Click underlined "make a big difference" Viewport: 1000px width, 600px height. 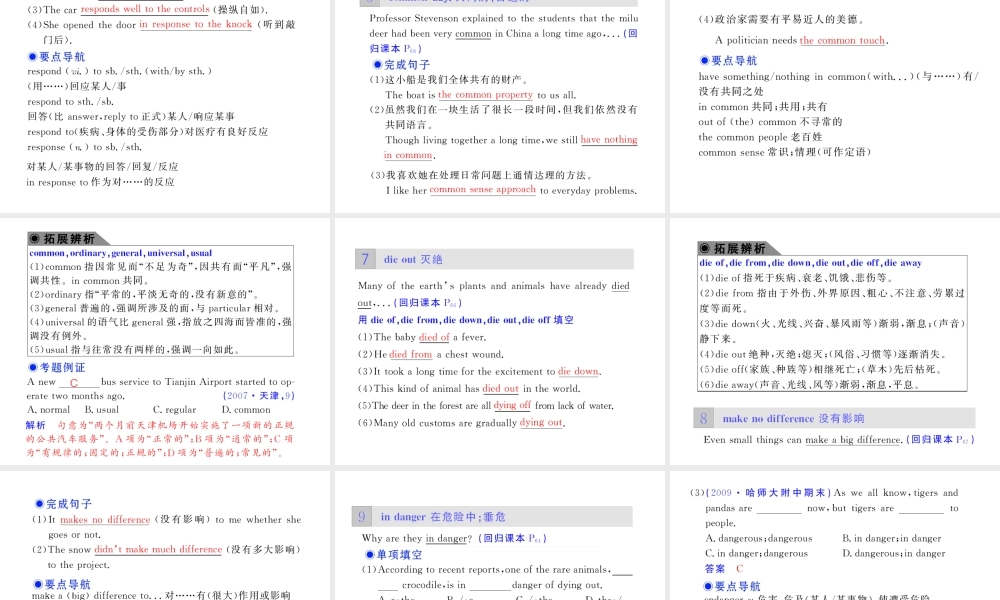point(853,439)
